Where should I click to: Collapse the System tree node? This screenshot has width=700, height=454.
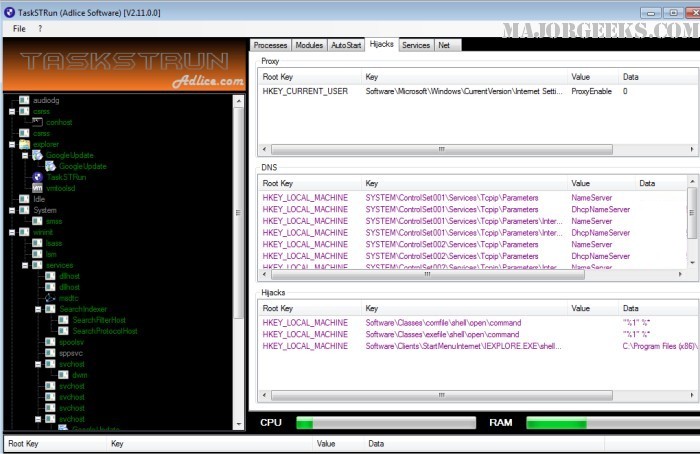(12, 210)
